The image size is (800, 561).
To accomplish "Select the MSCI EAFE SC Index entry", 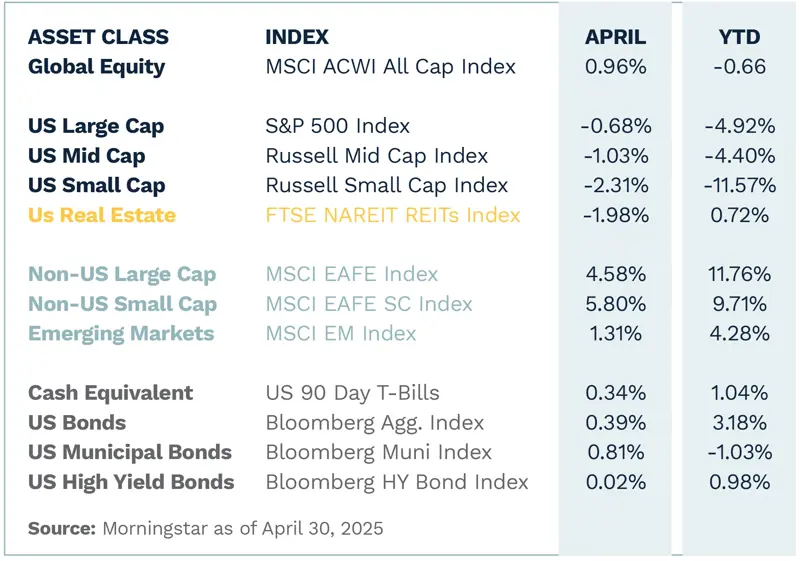I will point(369,304).
